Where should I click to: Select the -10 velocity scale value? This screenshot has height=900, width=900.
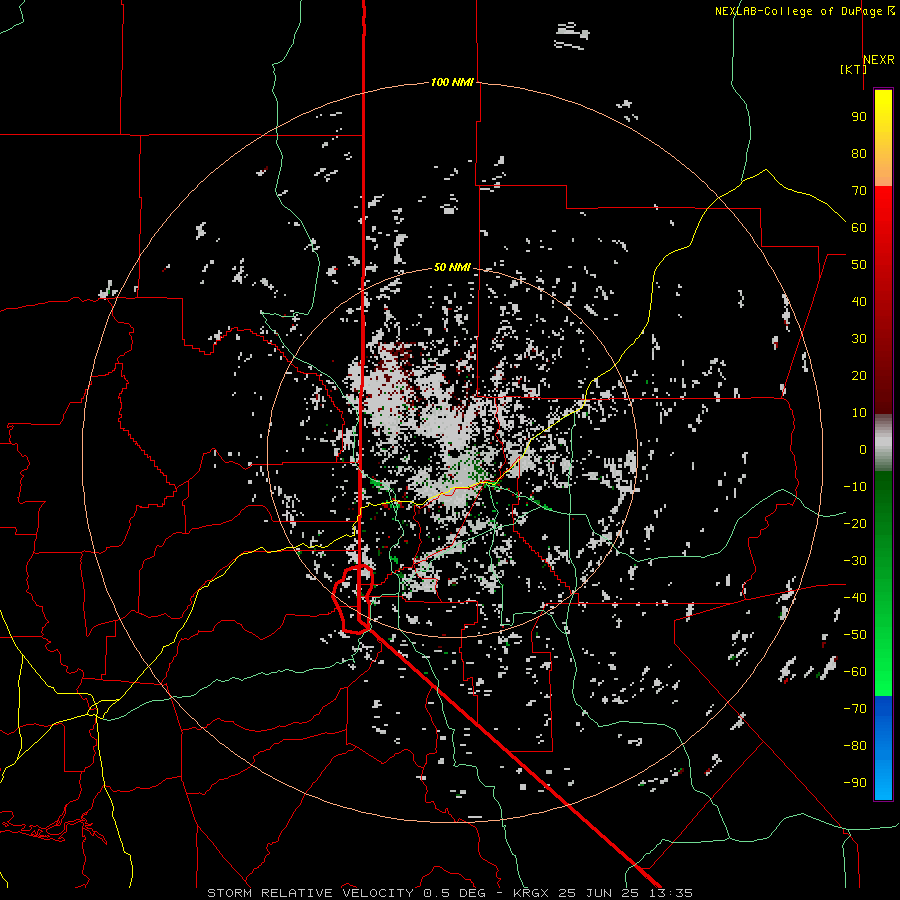[855, 487]
